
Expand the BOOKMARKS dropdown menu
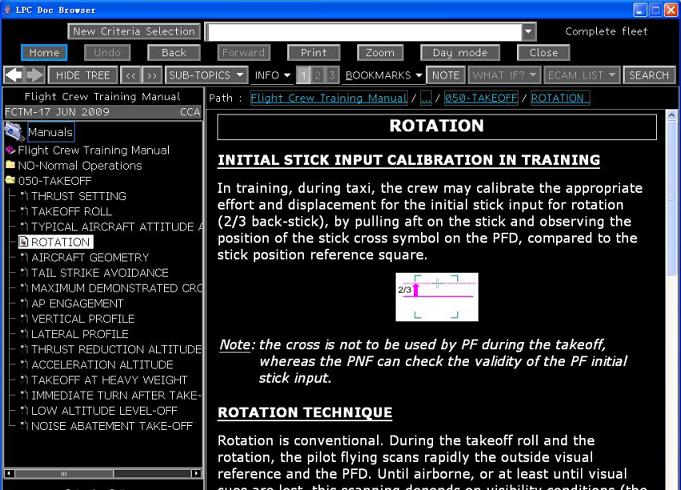tap(384, 75)
